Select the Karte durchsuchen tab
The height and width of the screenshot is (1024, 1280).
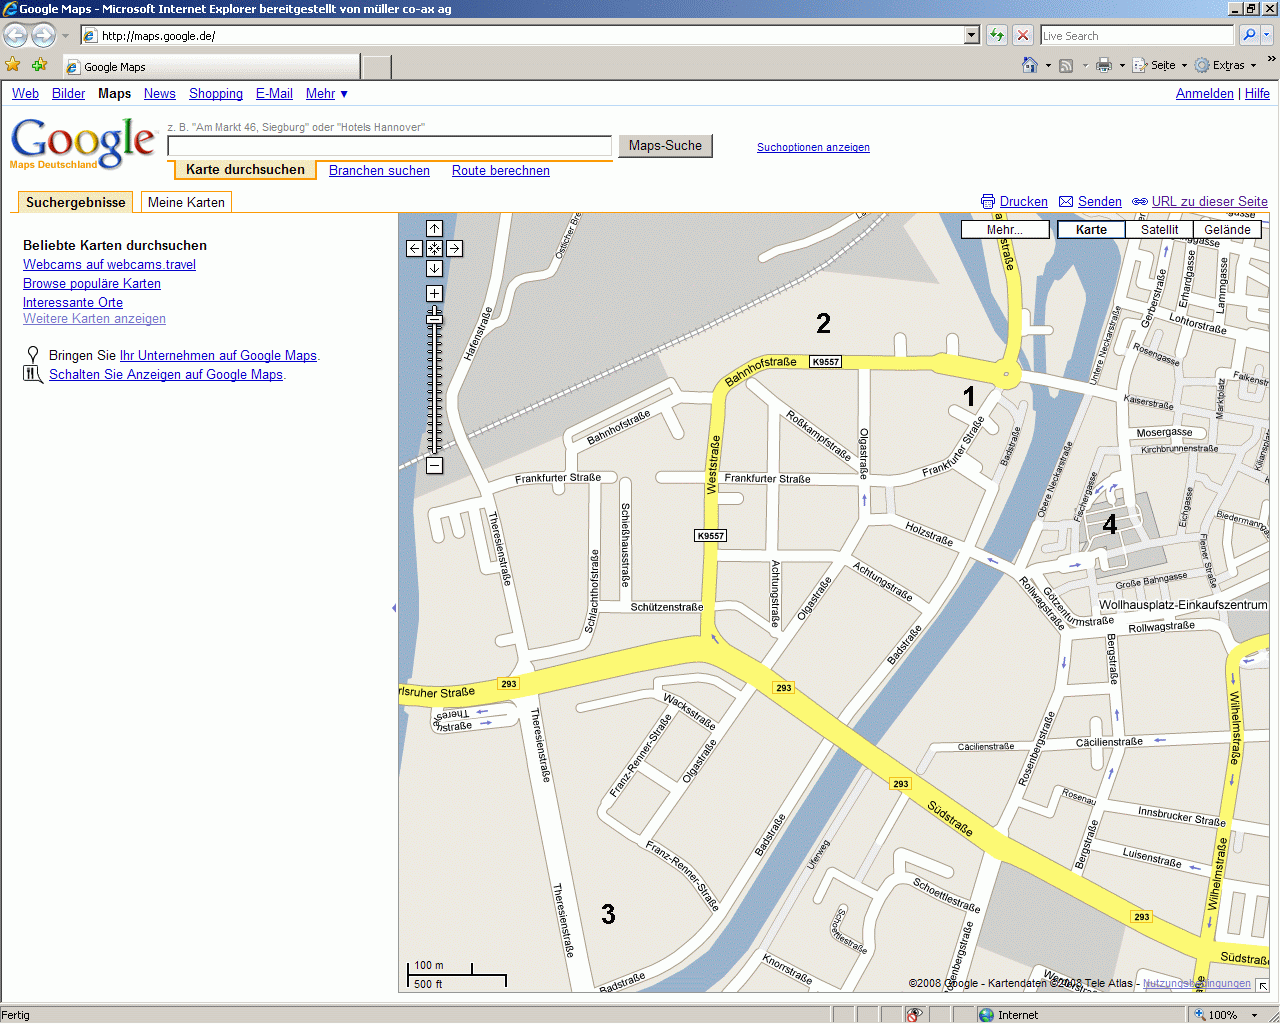pos(245,170)
